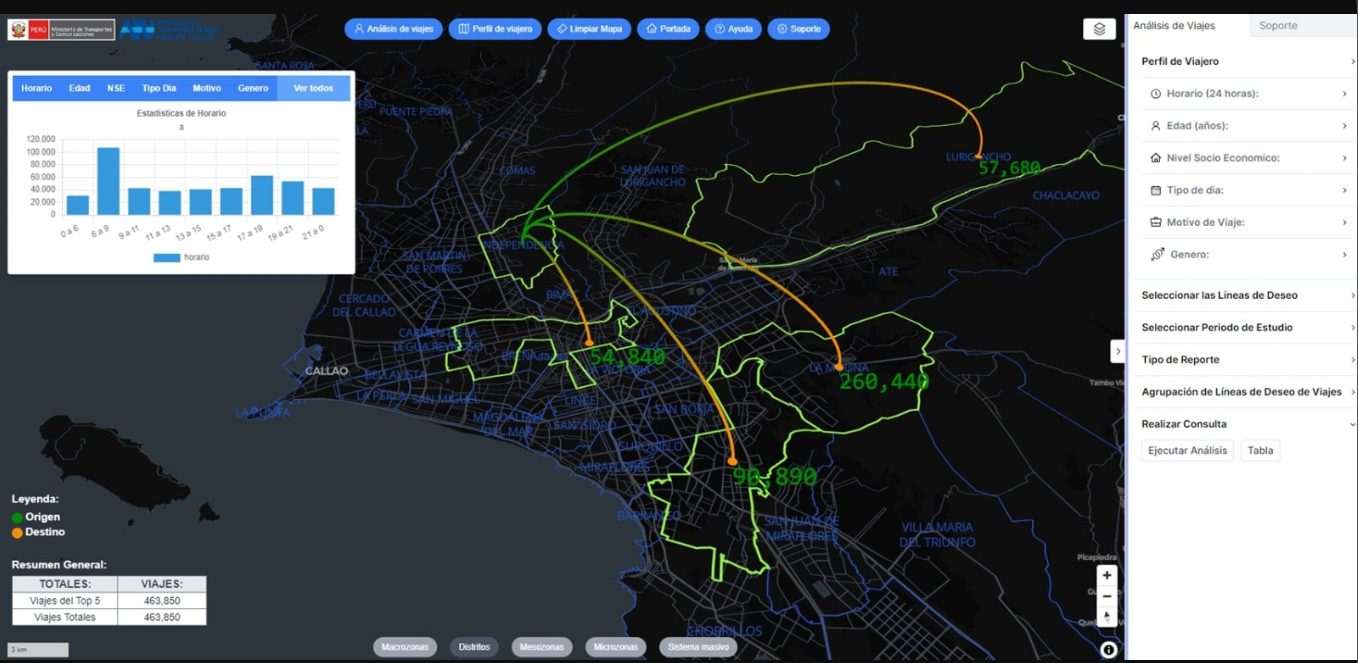The image size is (1358, 663).
Task: Open Soporte via the gear icon
Action: [x=781, y=29]
